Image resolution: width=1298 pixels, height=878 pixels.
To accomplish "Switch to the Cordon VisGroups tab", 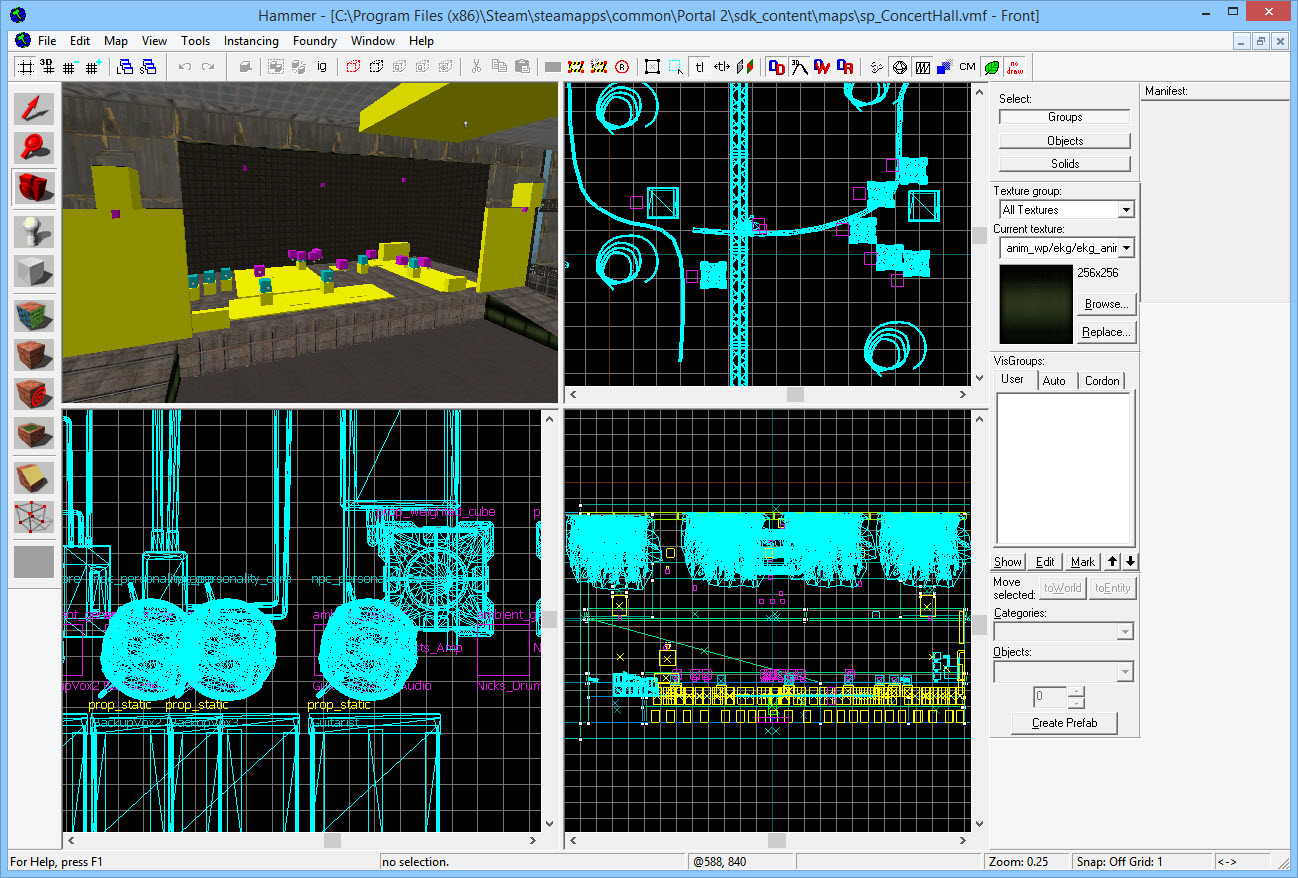I will [1102, 380].
